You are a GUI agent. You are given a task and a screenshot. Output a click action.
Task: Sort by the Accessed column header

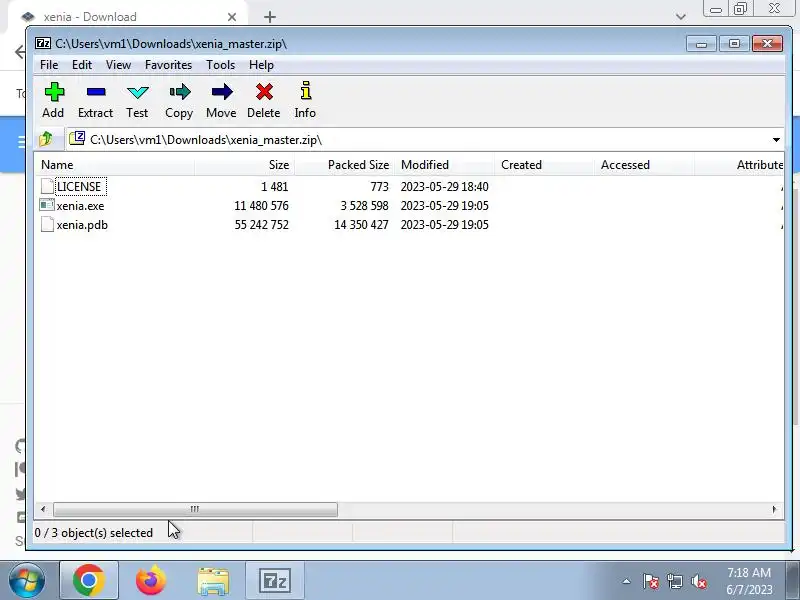pyautogui.click(x=644, y=164)
